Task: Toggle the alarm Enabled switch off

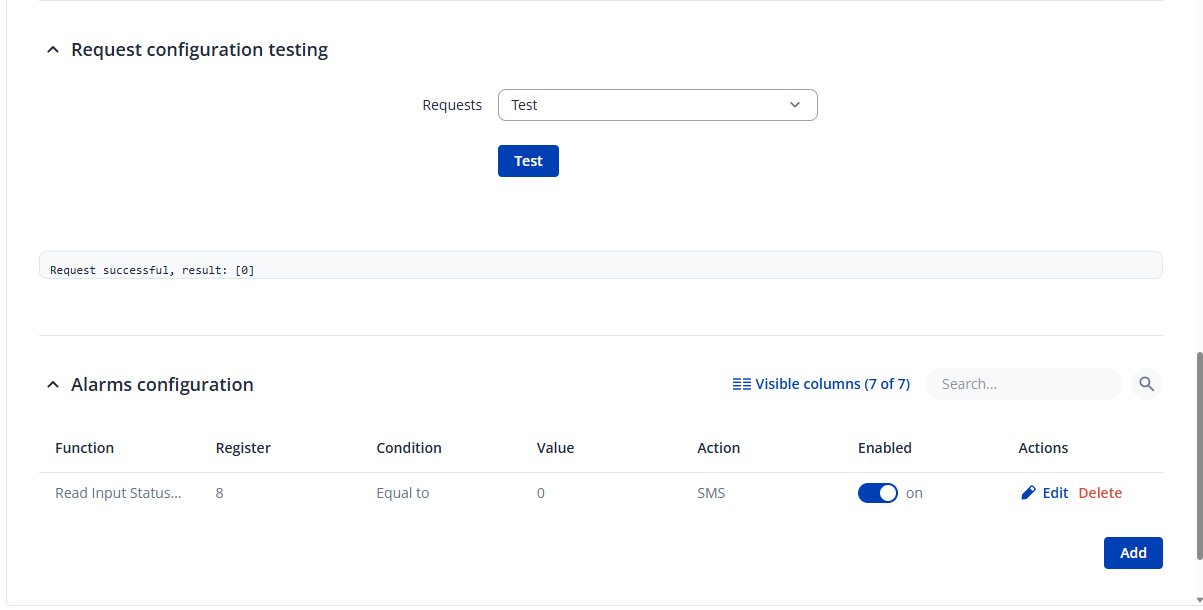Action: pyautogui.click(x=877, y=493)
